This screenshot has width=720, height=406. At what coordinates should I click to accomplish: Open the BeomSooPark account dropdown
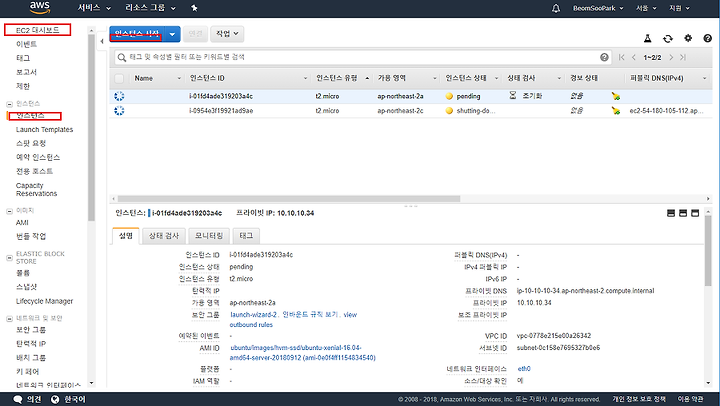pos(598,8)
